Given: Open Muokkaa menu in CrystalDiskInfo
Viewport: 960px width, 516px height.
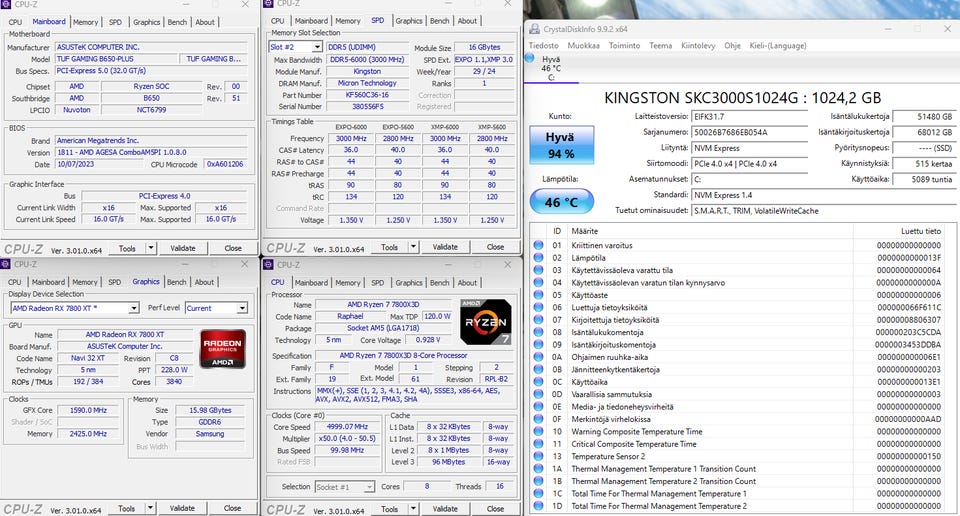Looking at the screenshot, I should tap(583, 46).
